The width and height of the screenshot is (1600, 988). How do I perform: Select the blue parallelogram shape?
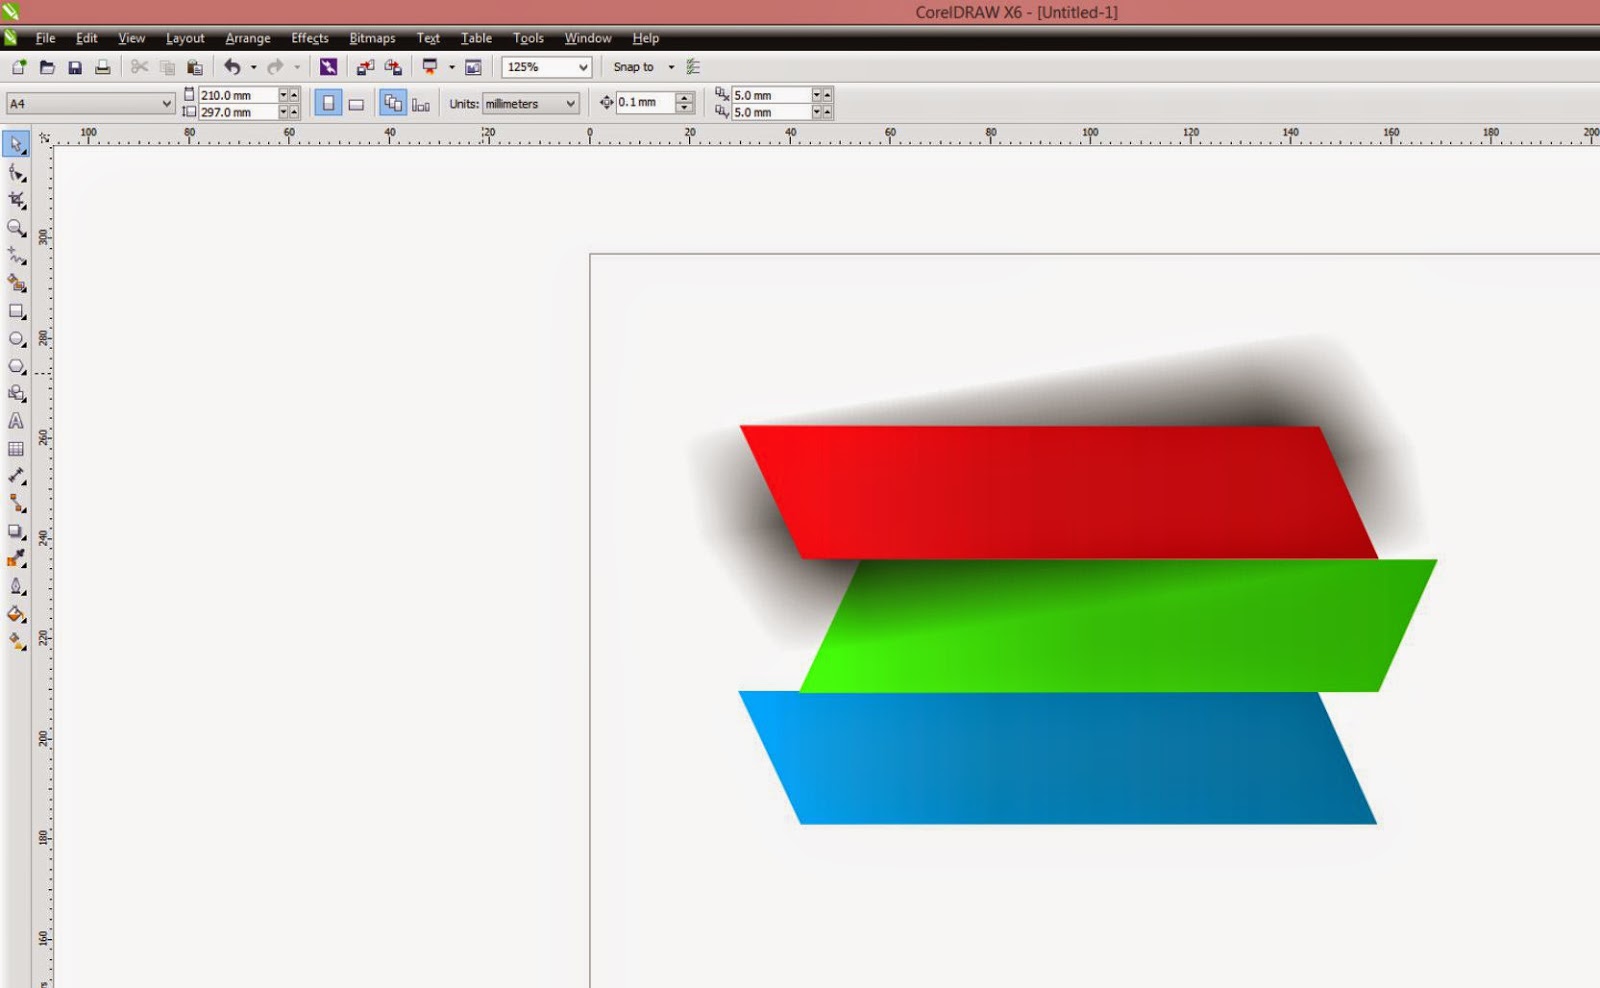click(x=1058, y=757)
